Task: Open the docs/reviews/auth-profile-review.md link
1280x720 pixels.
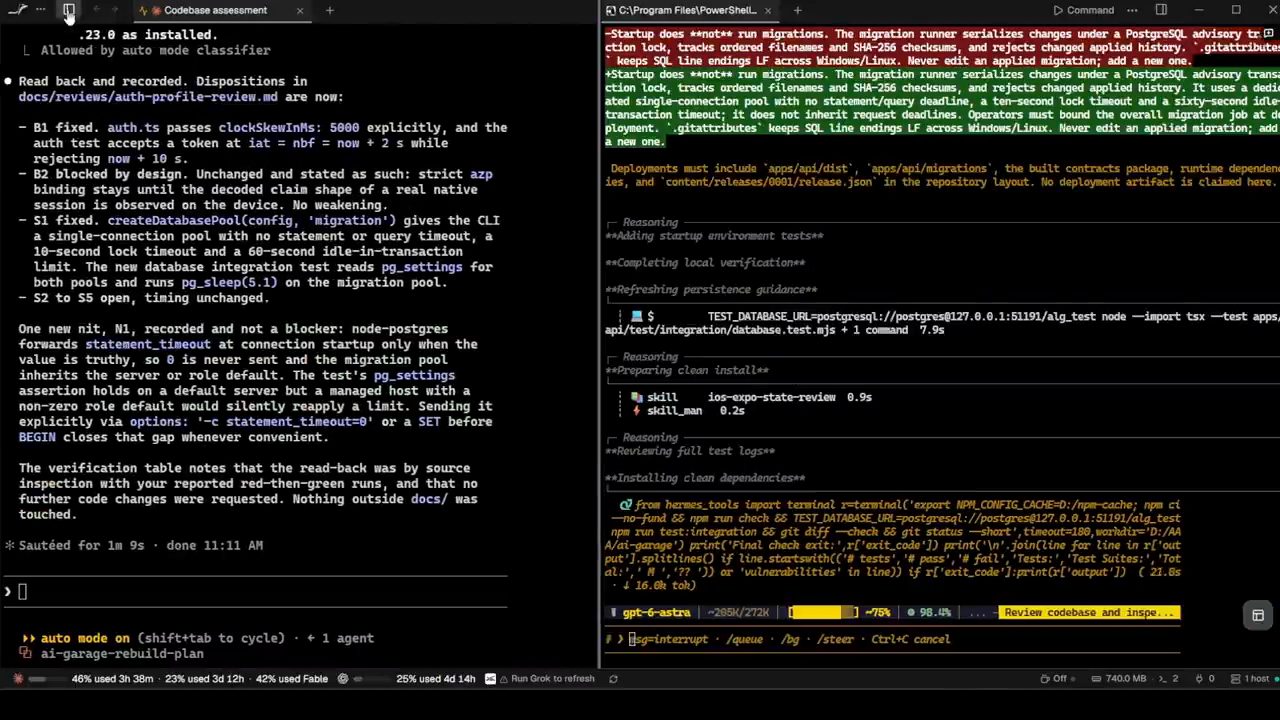Action: coord(148,97)
